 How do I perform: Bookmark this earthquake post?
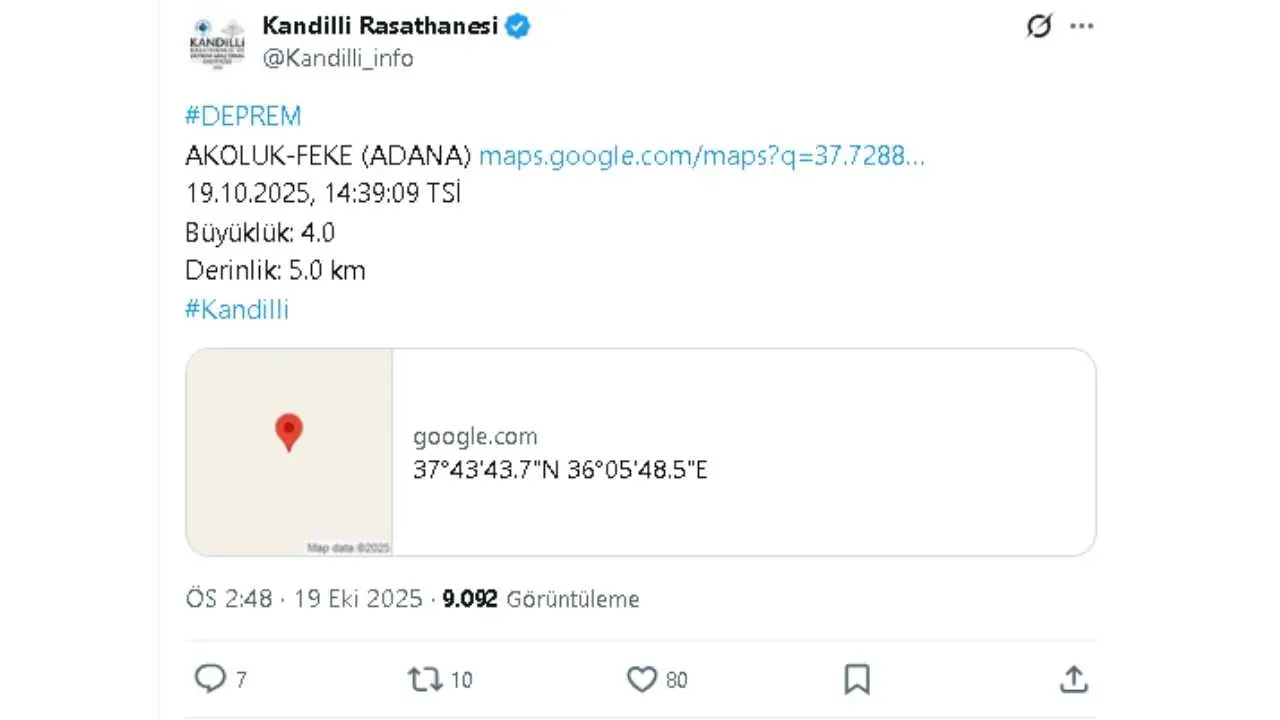pos(856,678)
